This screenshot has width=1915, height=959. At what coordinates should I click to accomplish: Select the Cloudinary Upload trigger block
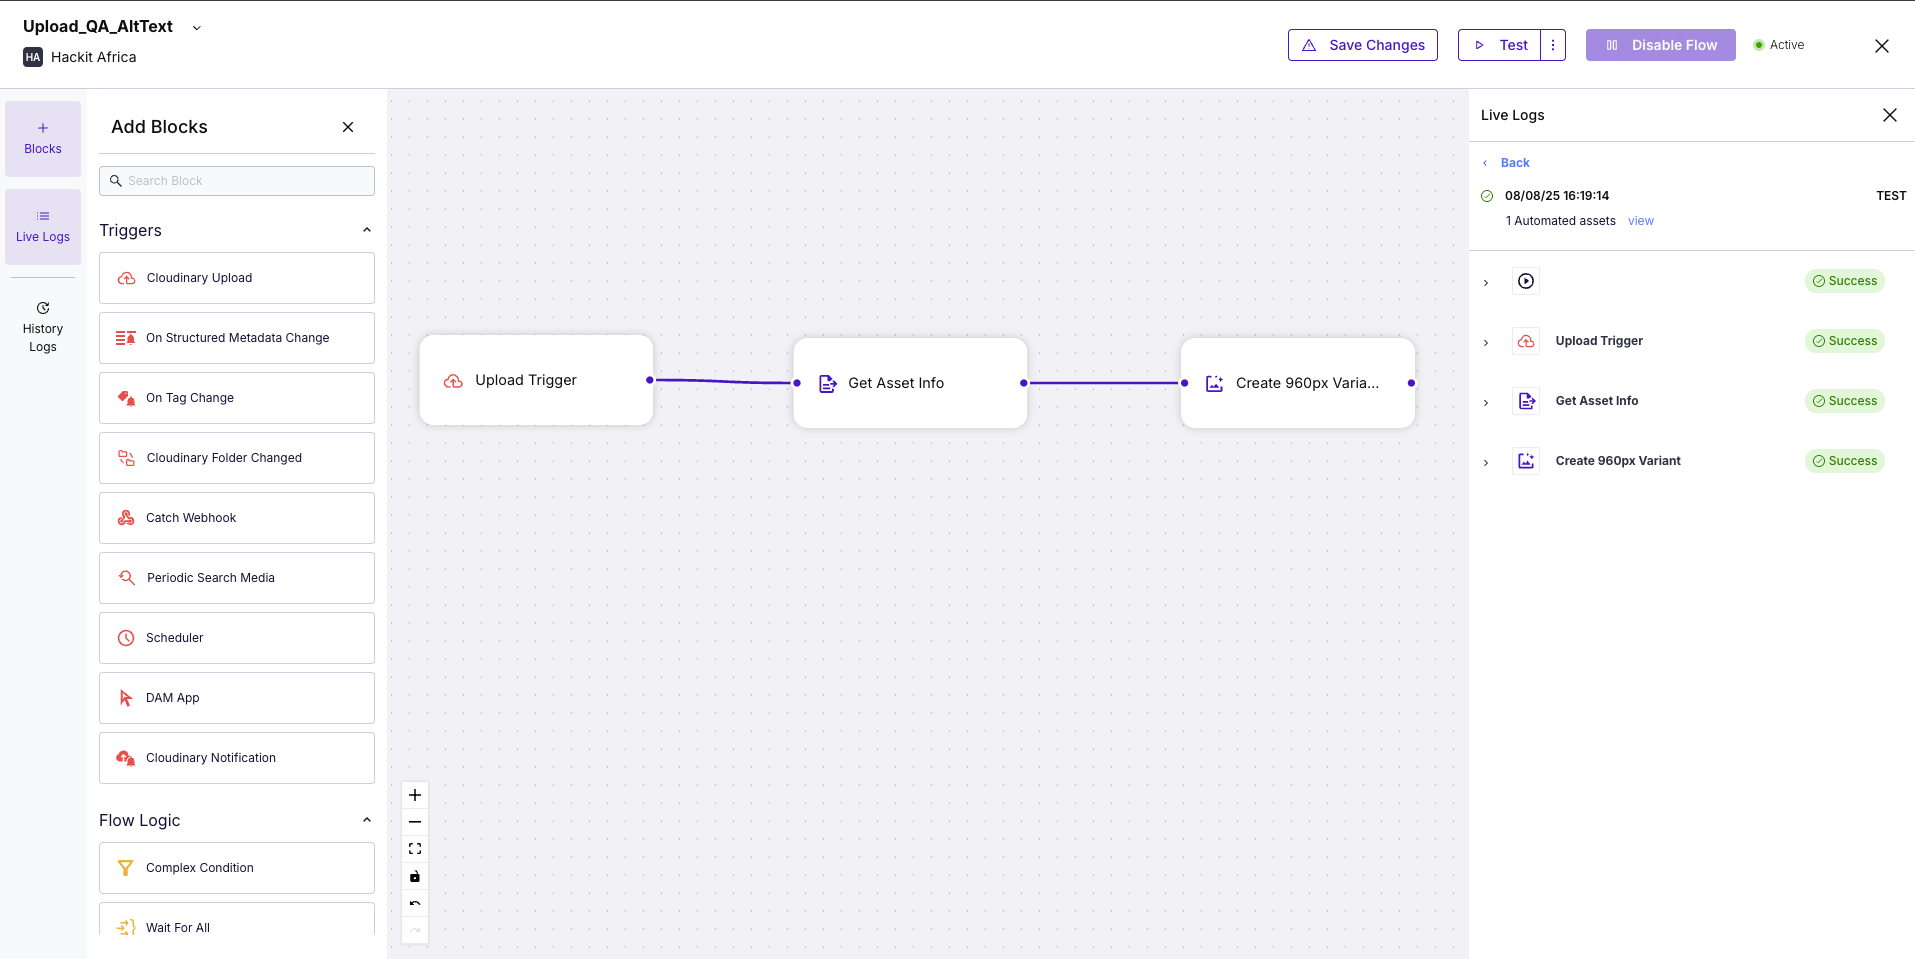pyautogui.click(x=236, y=277)
